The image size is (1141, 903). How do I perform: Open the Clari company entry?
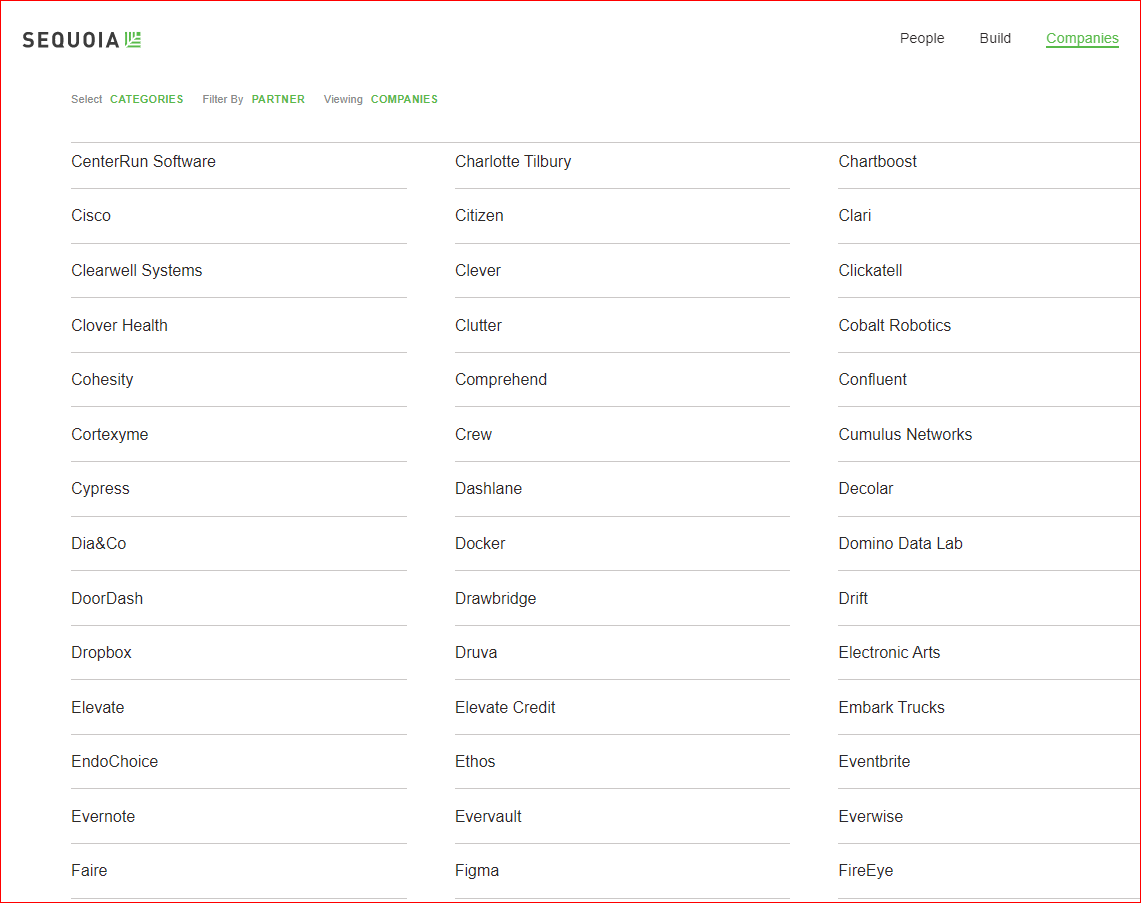tap(854, 215)
